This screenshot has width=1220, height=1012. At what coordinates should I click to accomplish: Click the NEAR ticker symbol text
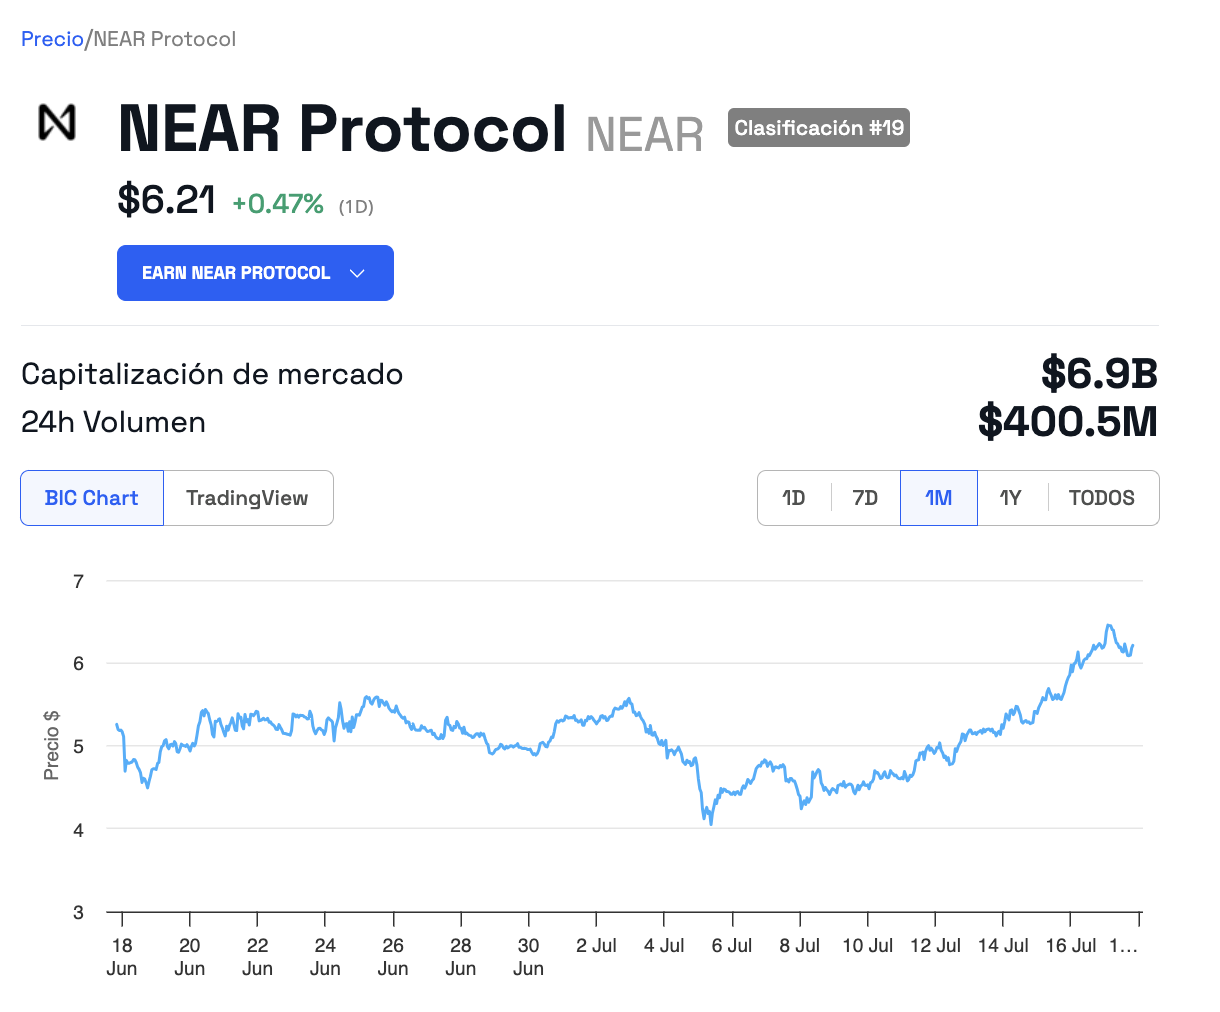(x=645, y=135)
